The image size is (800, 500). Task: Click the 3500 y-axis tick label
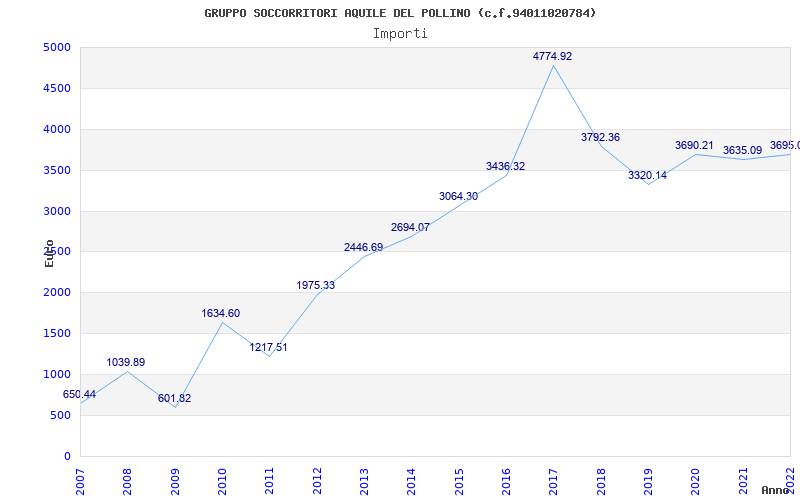56,170
